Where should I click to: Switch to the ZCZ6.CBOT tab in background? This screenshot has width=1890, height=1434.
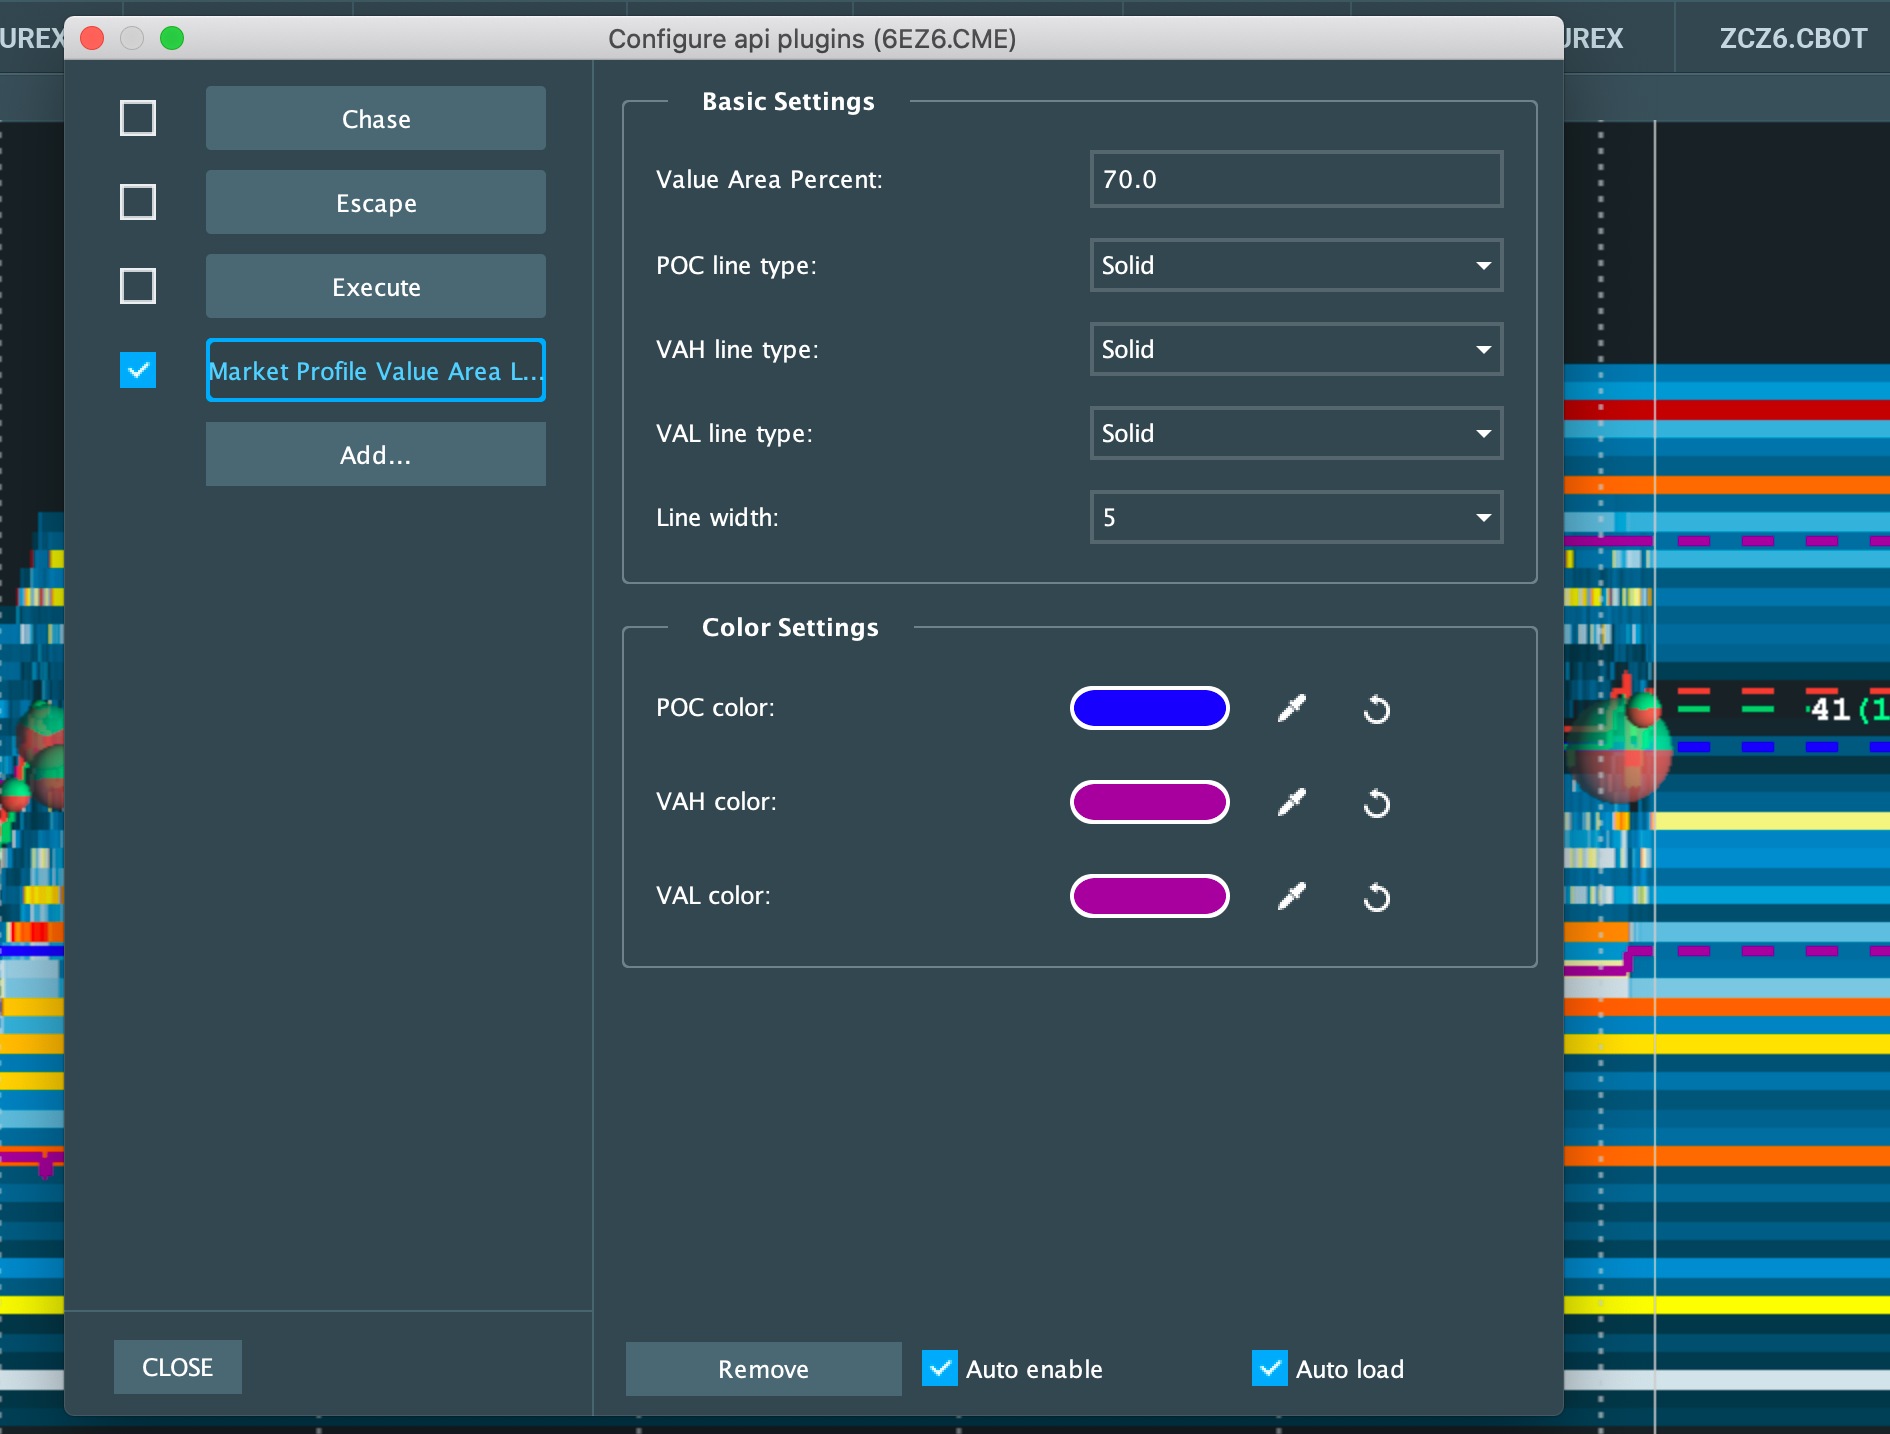coord(1792,38)
